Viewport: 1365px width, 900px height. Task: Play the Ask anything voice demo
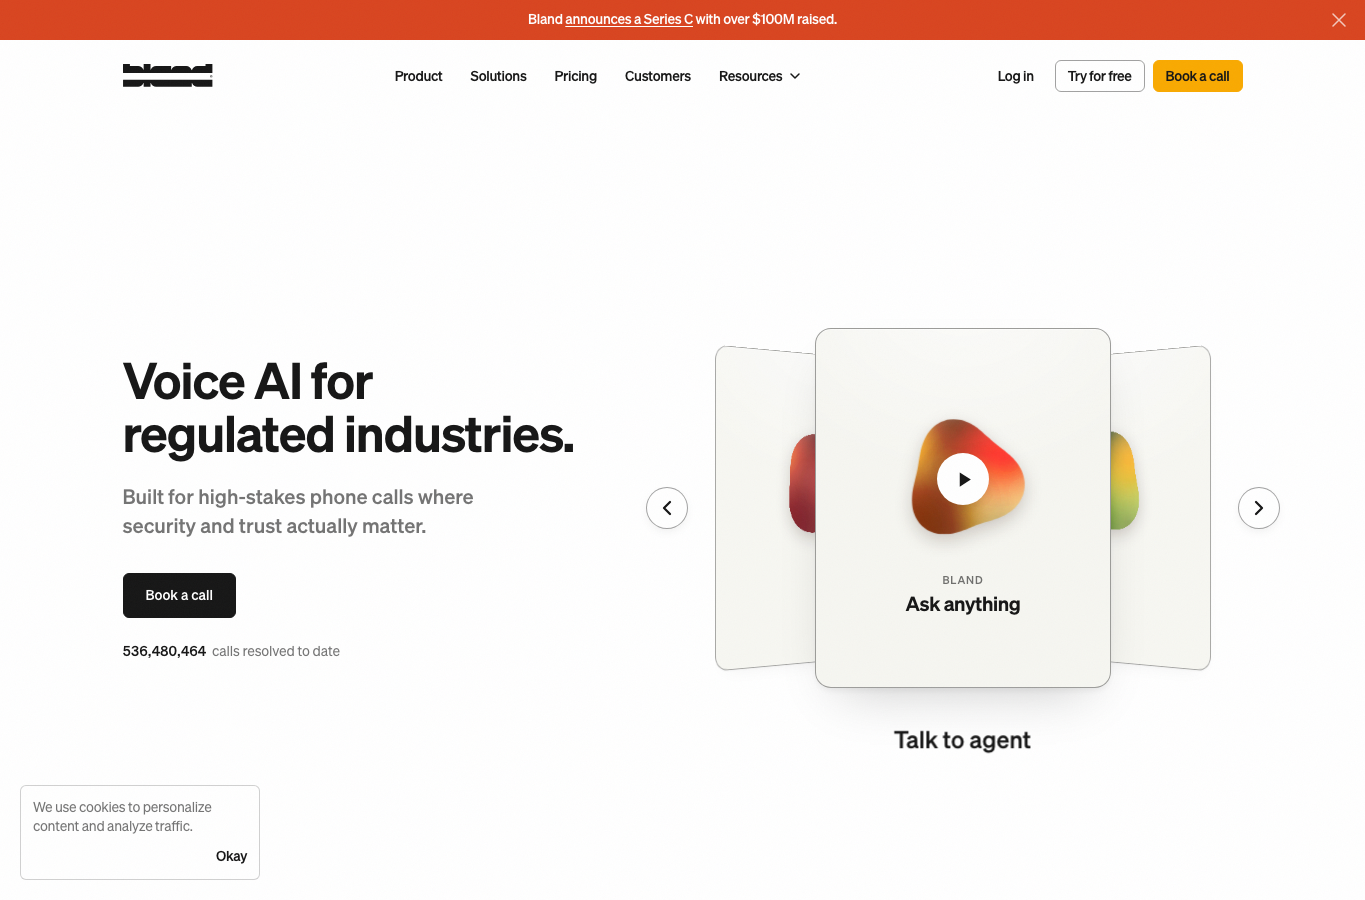963,479
